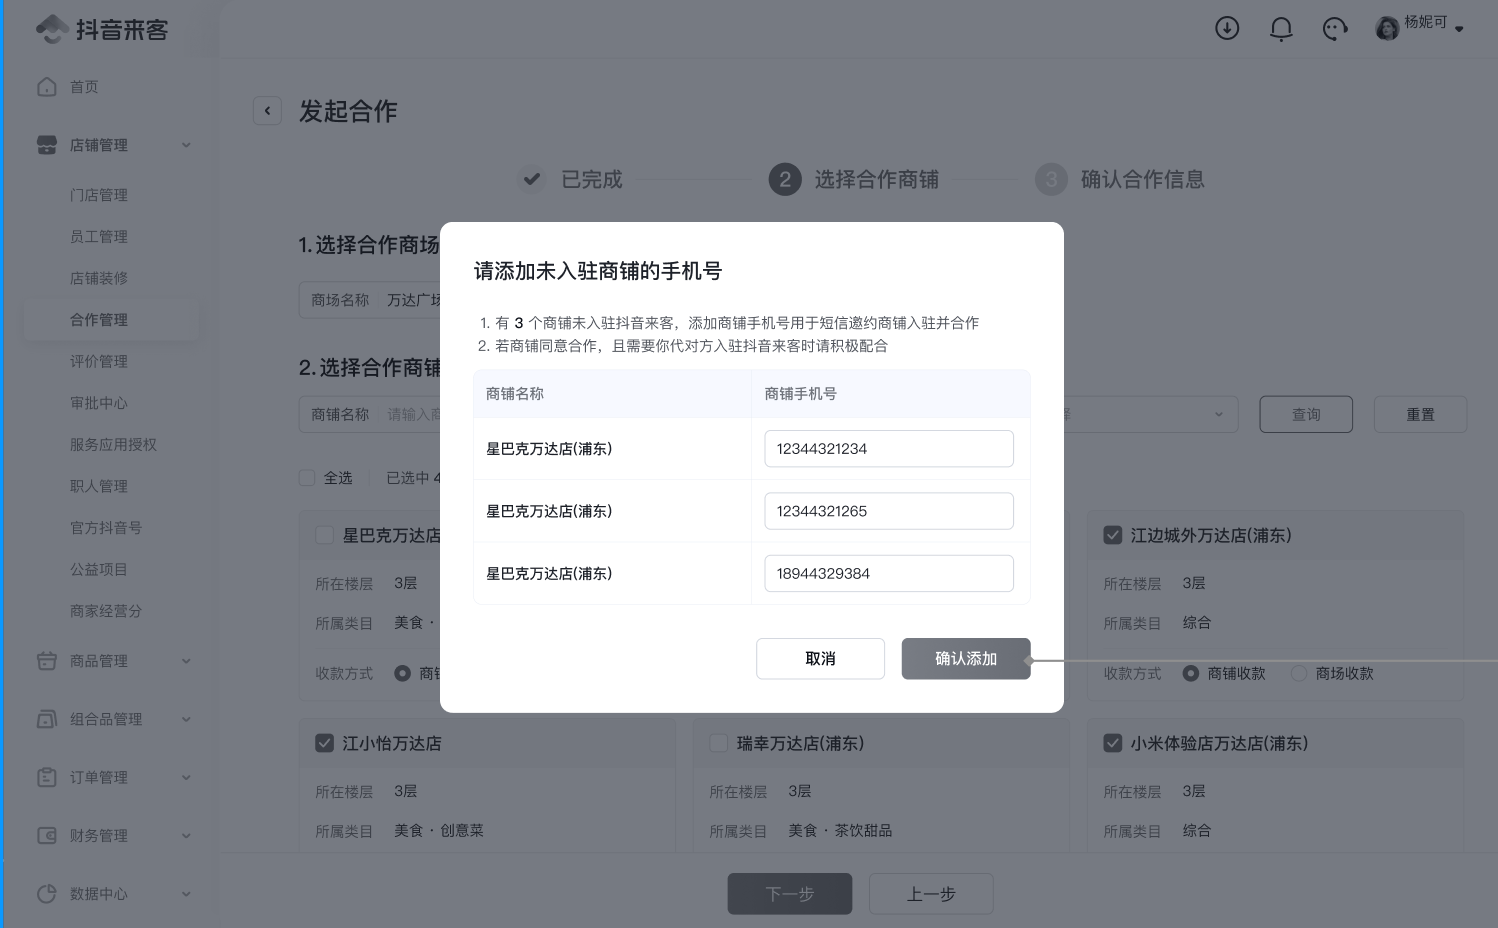The image size is (1498, 928).
Task: Click the download icon in header
Action: point(1227,29)
